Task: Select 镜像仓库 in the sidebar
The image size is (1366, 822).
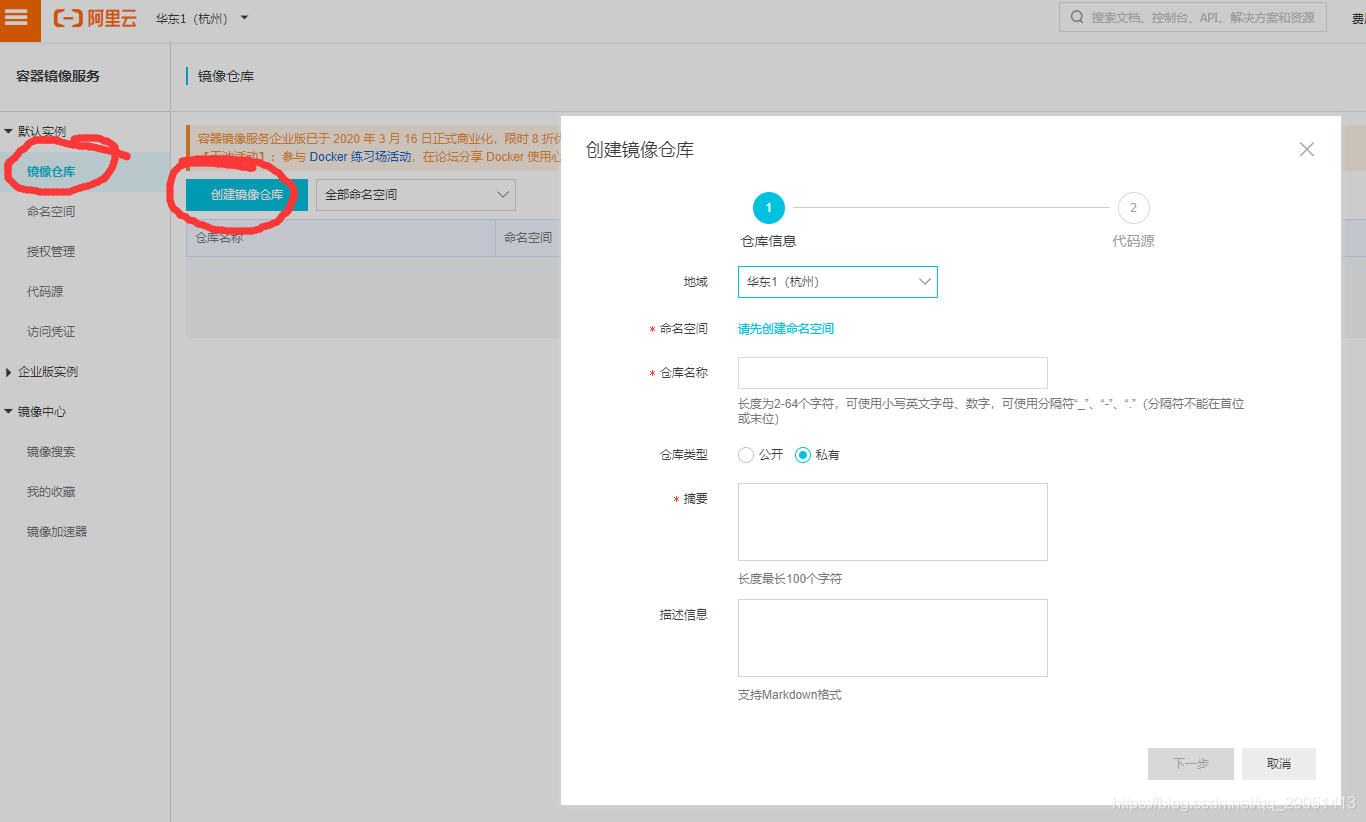Action: (x=51, y=172)
